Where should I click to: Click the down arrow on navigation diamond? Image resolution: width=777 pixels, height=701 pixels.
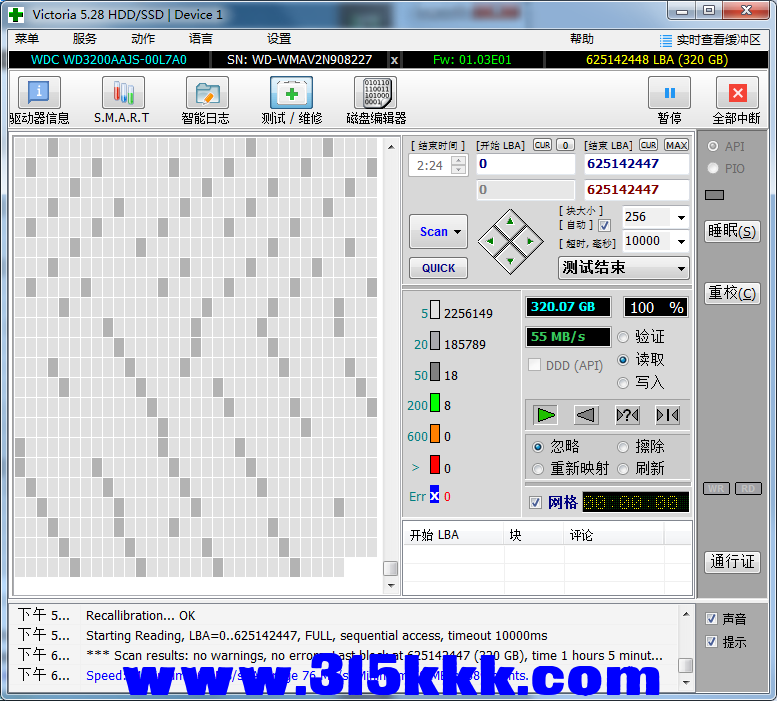[x=510, y=261]
